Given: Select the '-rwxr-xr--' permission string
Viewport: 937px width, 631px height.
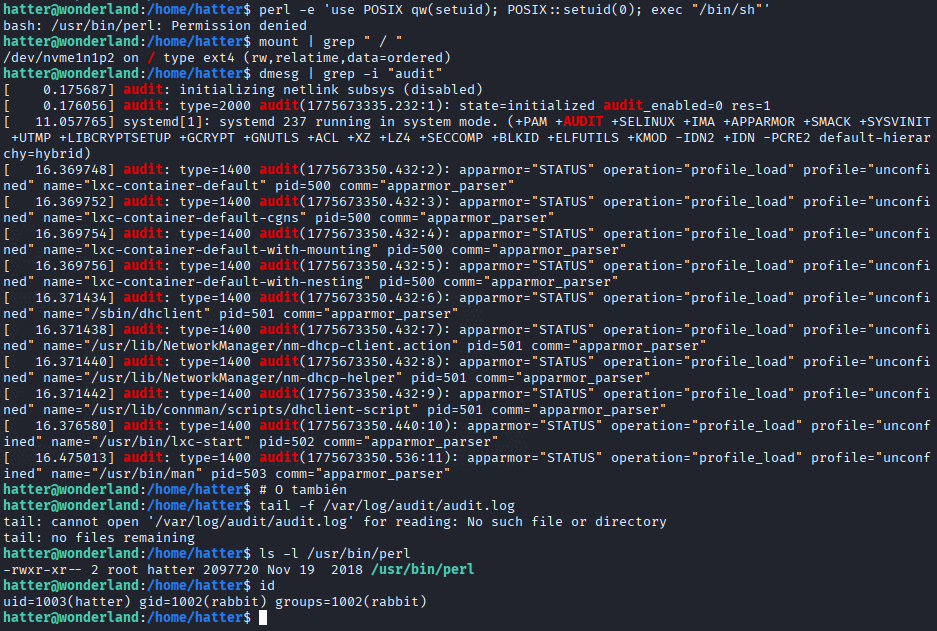Looking at the screenshot, I should (x=43, y=570).
